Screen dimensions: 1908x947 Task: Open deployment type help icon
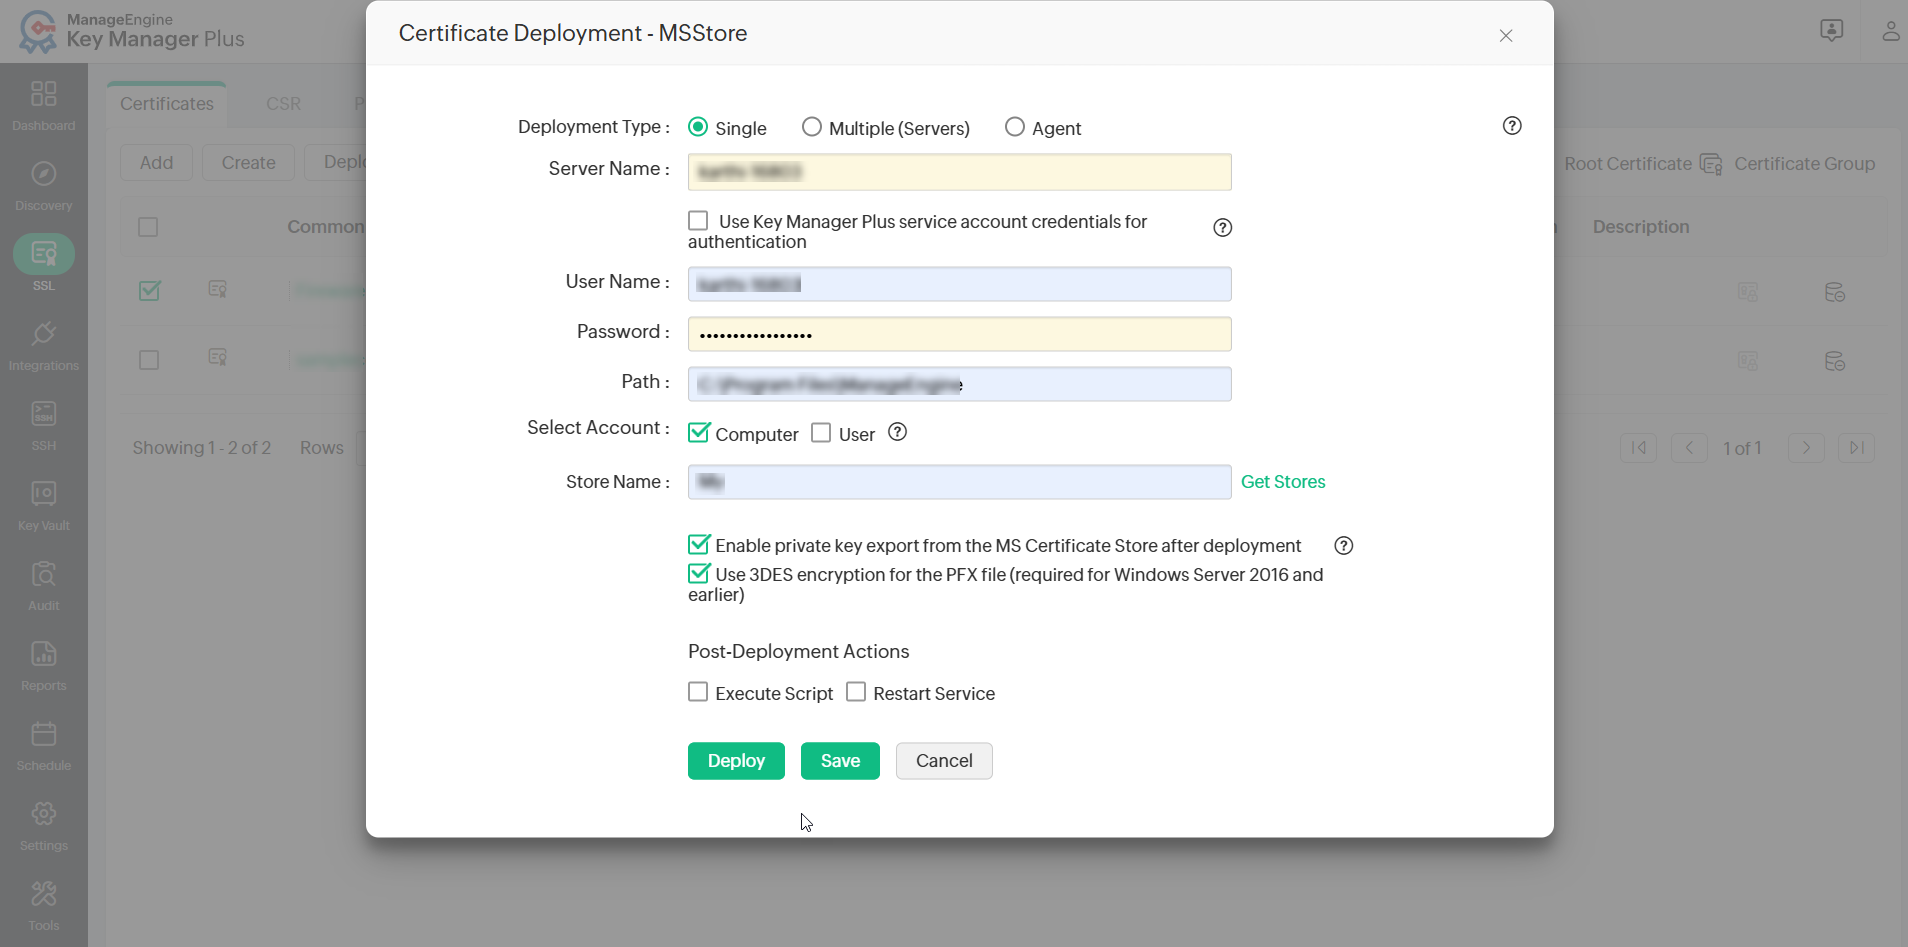tap(1512, 126)
